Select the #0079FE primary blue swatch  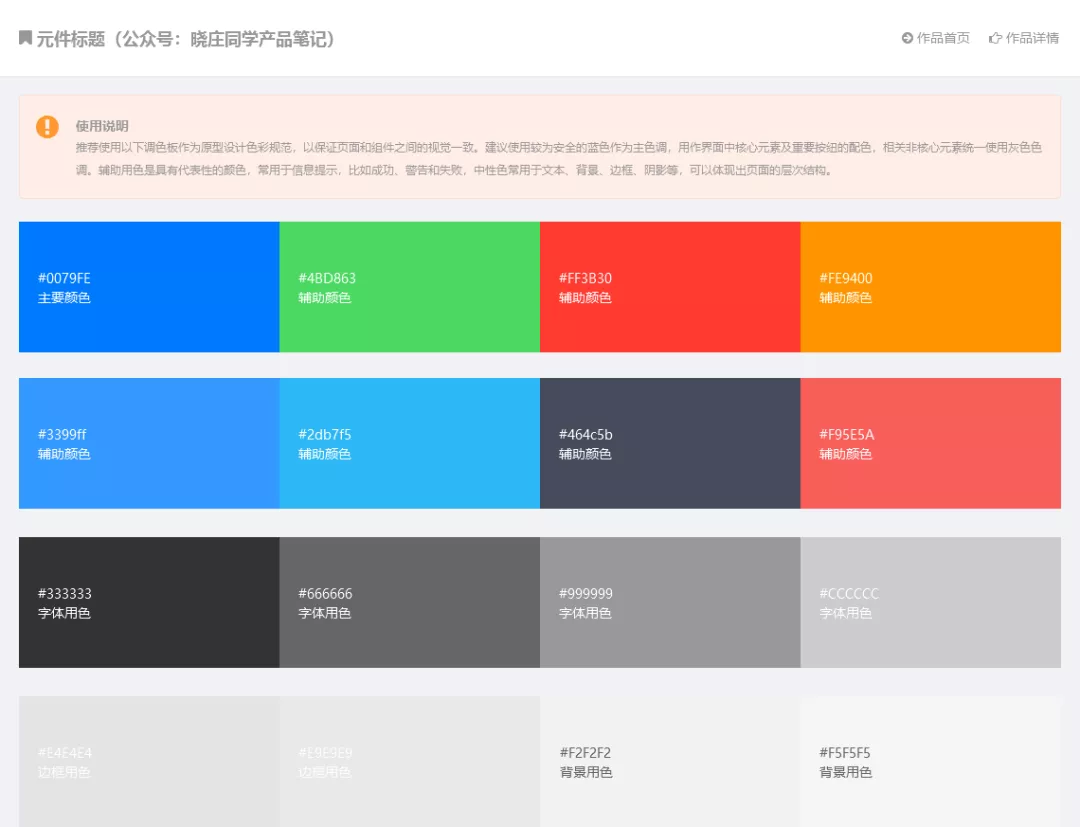pos(149,286)
